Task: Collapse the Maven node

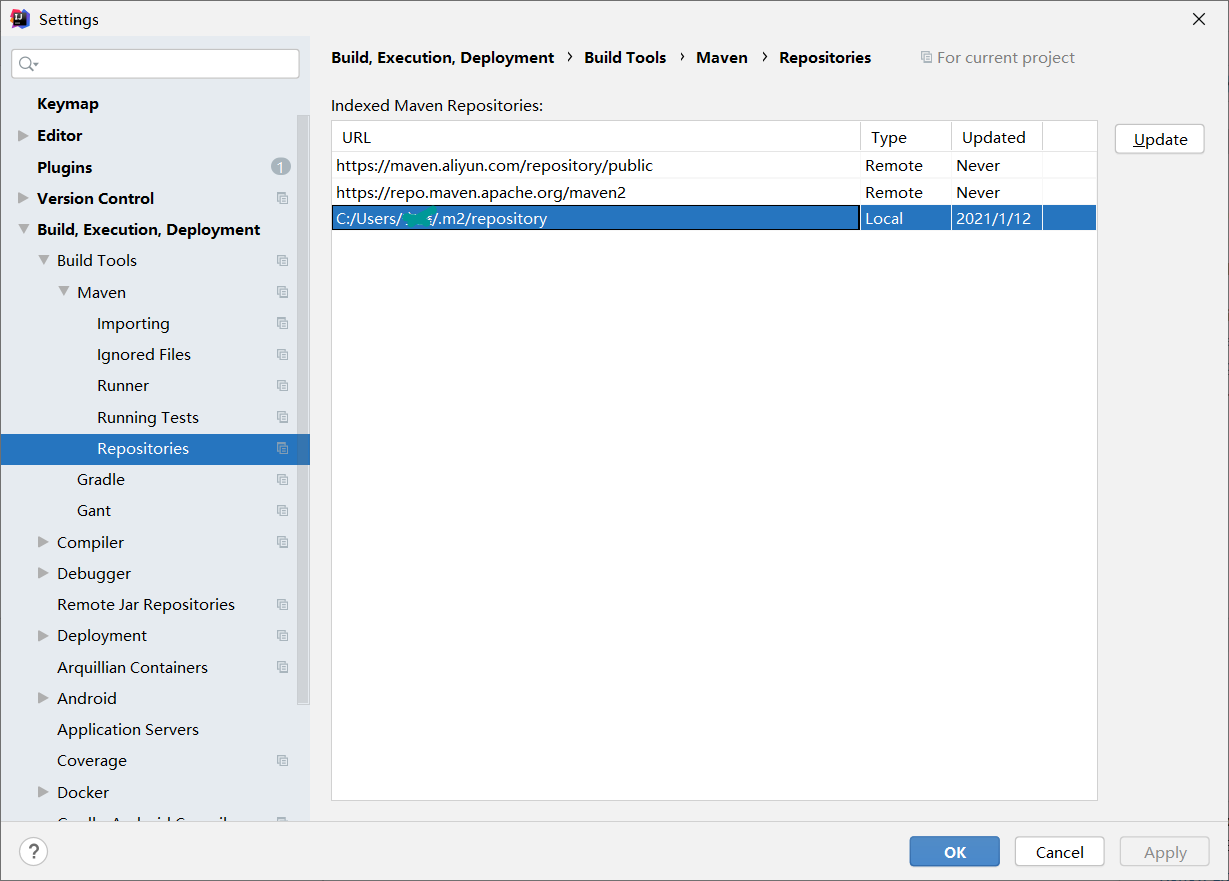Action: click(x=63, y=292)
